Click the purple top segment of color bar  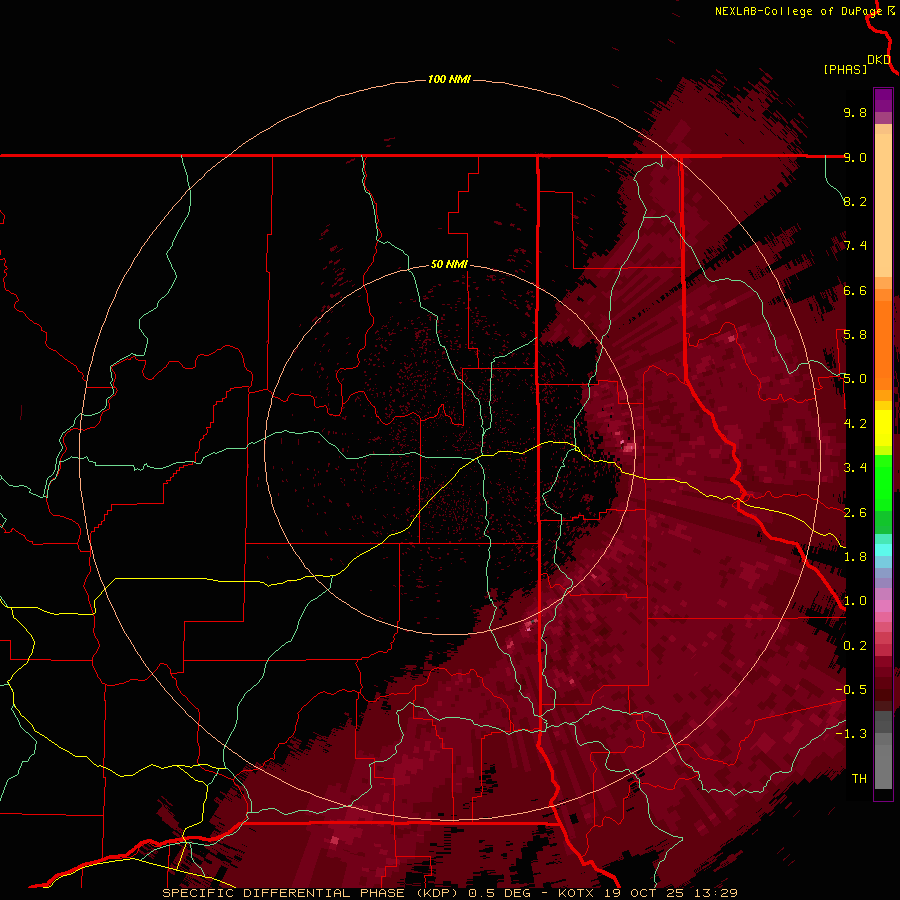pos(883,100)
